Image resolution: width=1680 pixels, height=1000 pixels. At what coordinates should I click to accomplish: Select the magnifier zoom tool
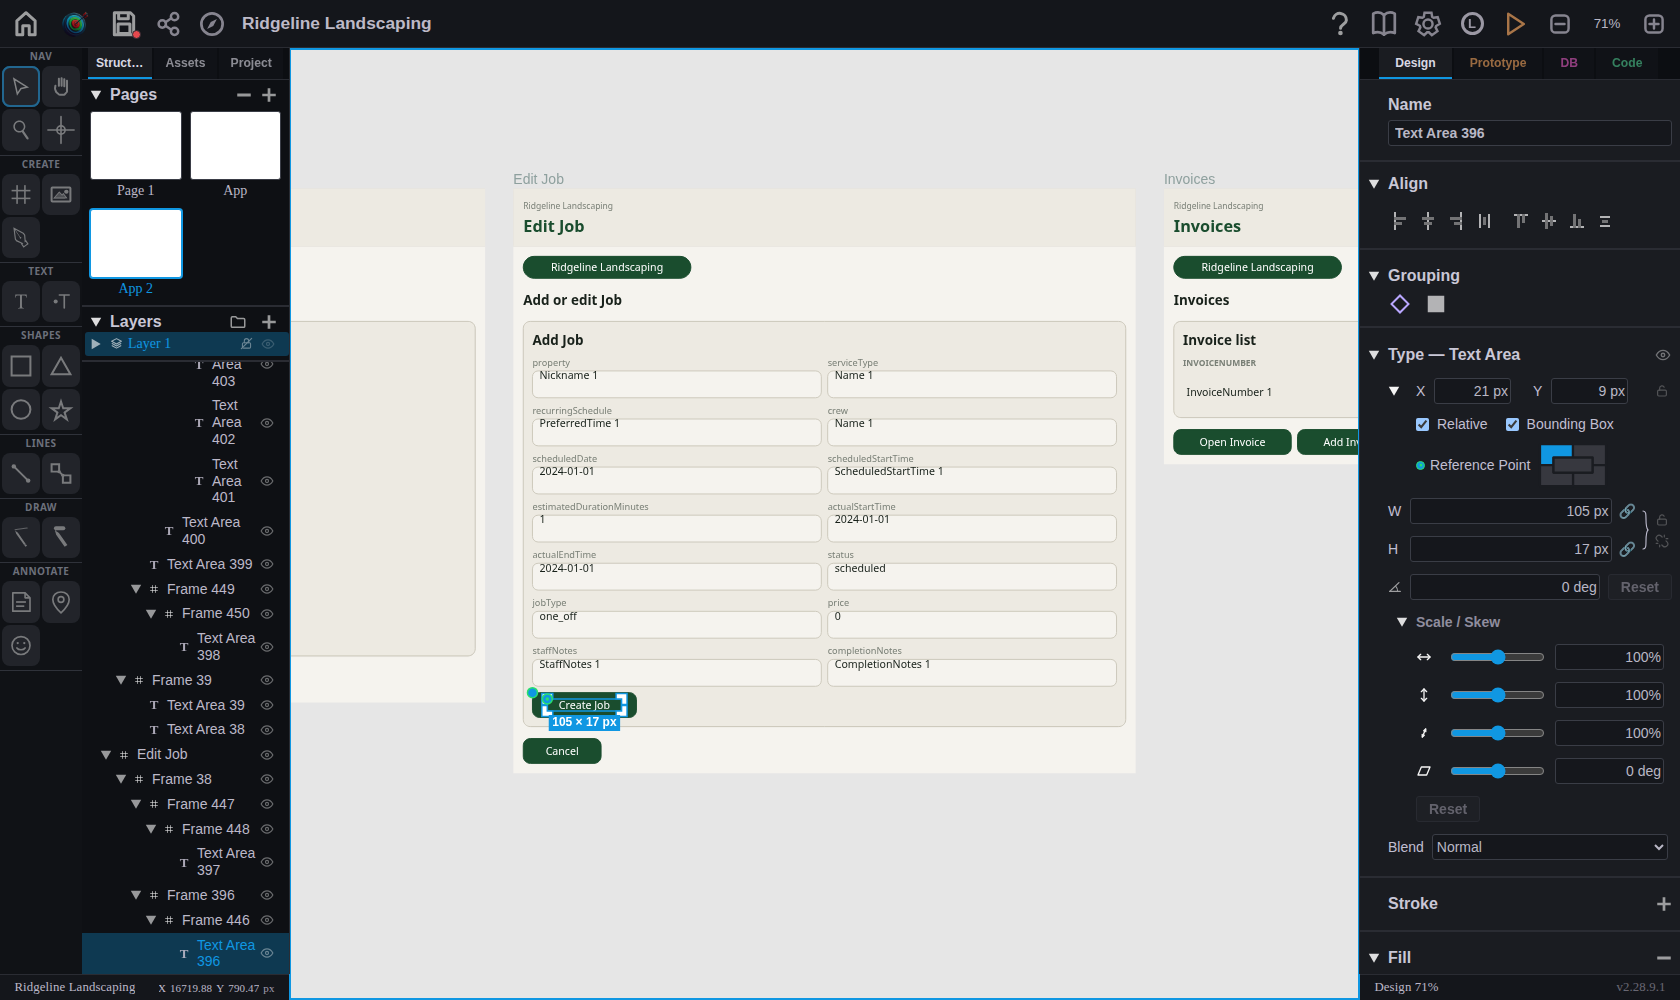(21, 129)
